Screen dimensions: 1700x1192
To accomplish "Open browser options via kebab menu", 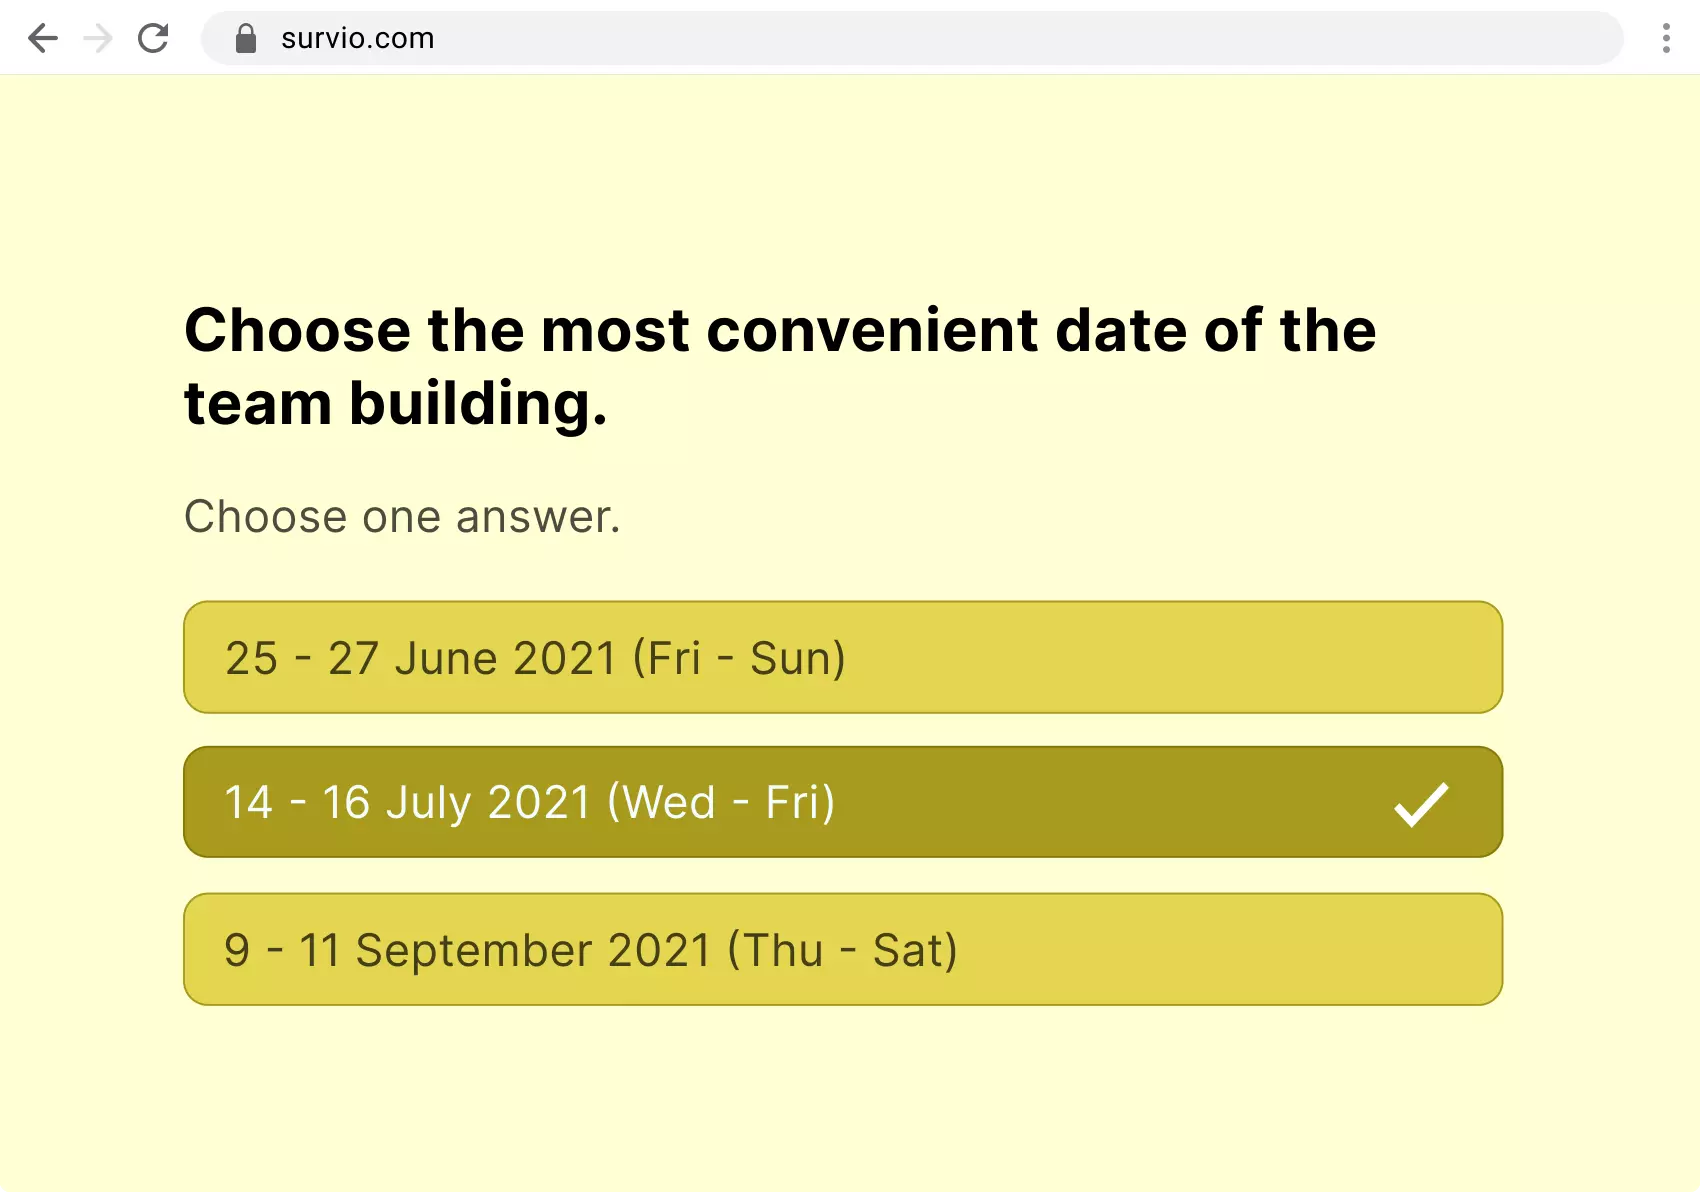I will (x=1666, y=38).
